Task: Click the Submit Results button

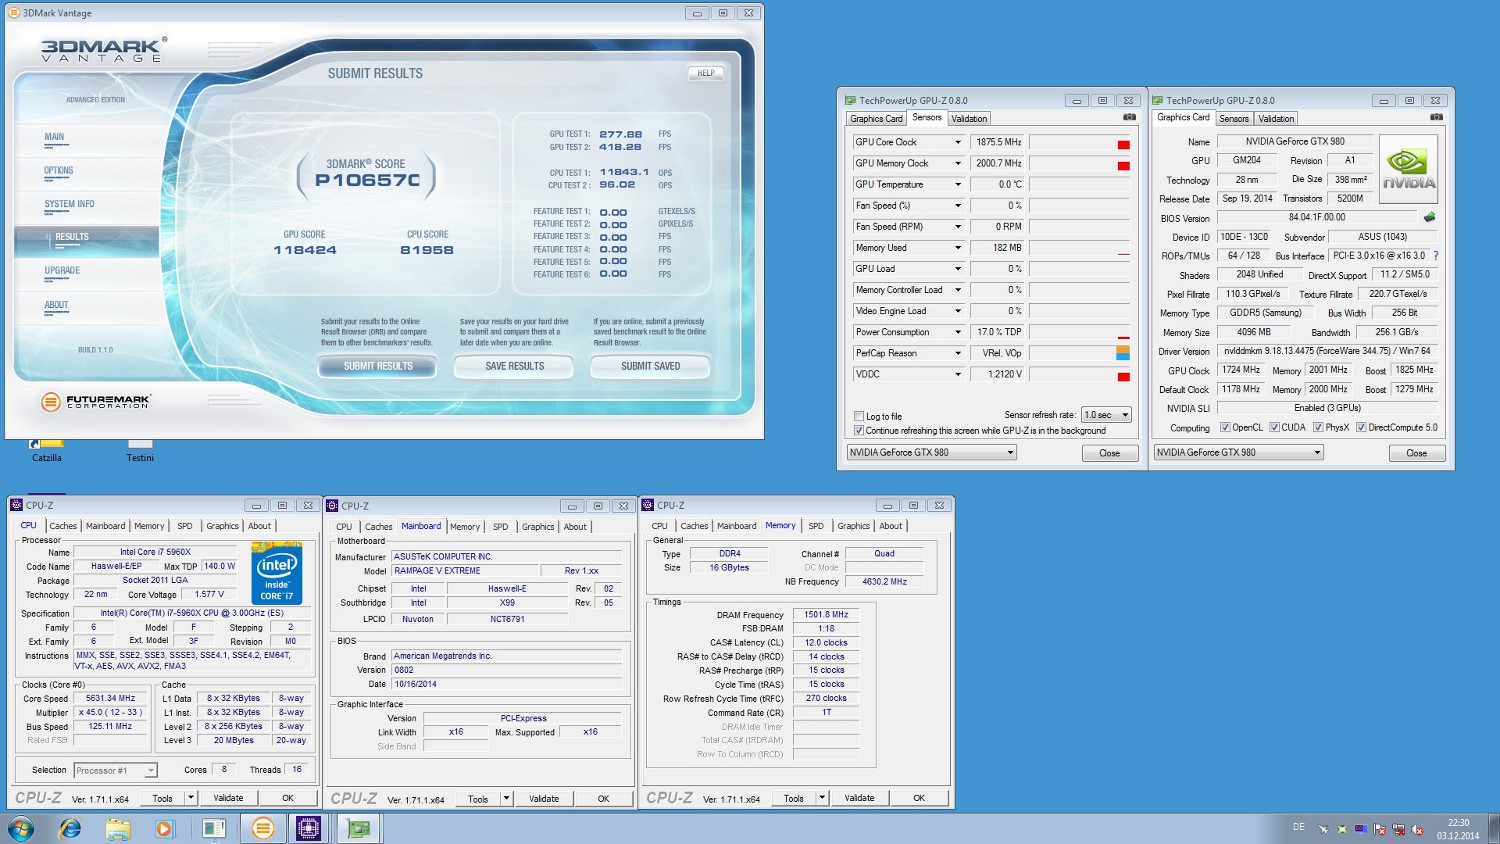Action: 378,366
